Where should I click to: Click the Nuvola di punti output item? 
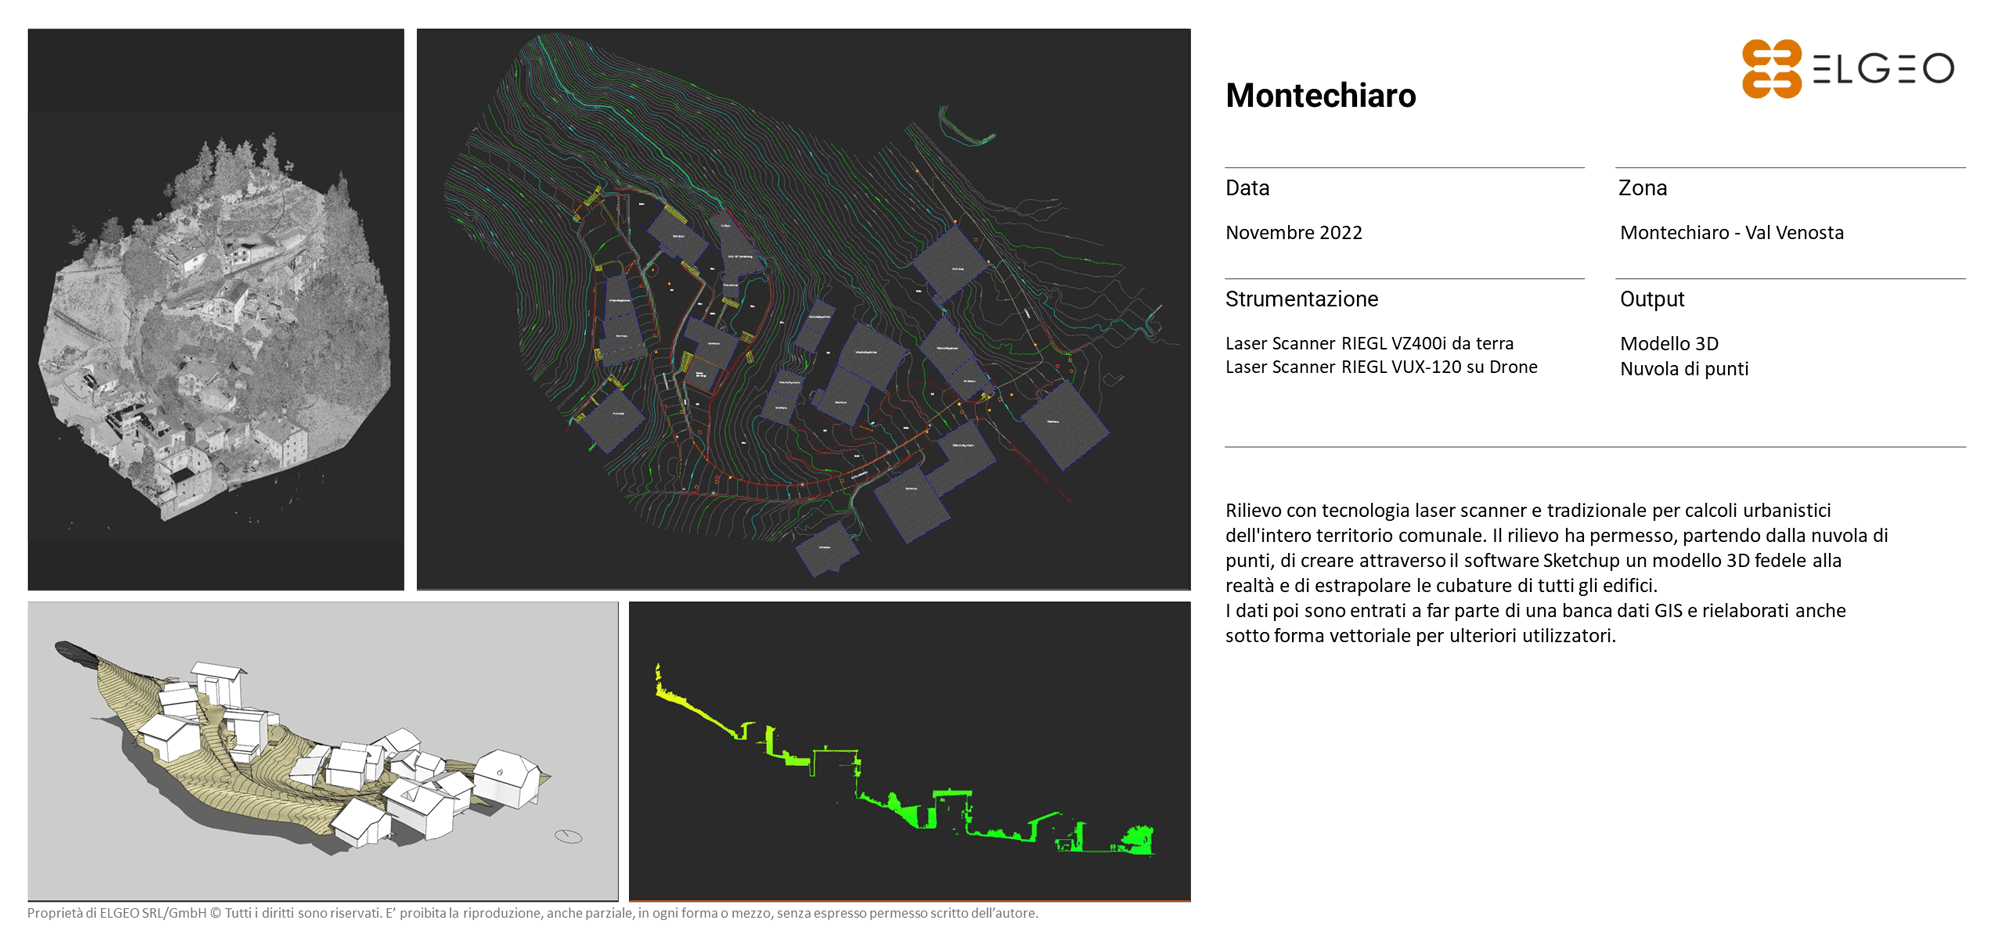click(1684, 369)
